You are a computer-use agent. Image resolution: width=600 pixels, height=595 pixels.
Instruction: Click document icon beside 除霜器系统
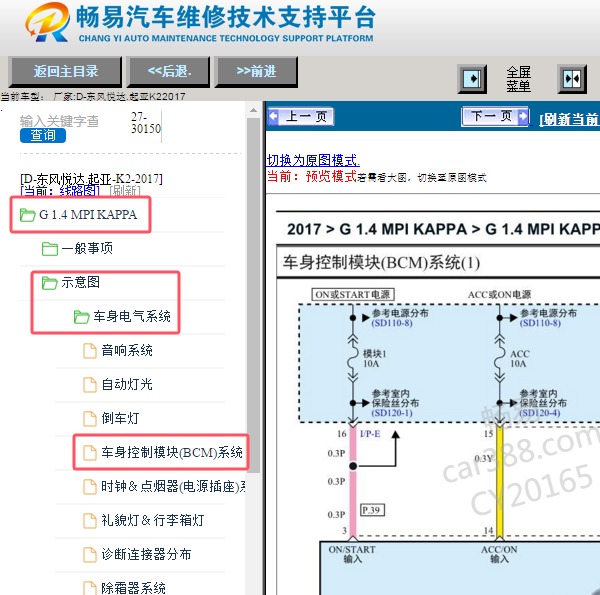click(x=90, y=588)
